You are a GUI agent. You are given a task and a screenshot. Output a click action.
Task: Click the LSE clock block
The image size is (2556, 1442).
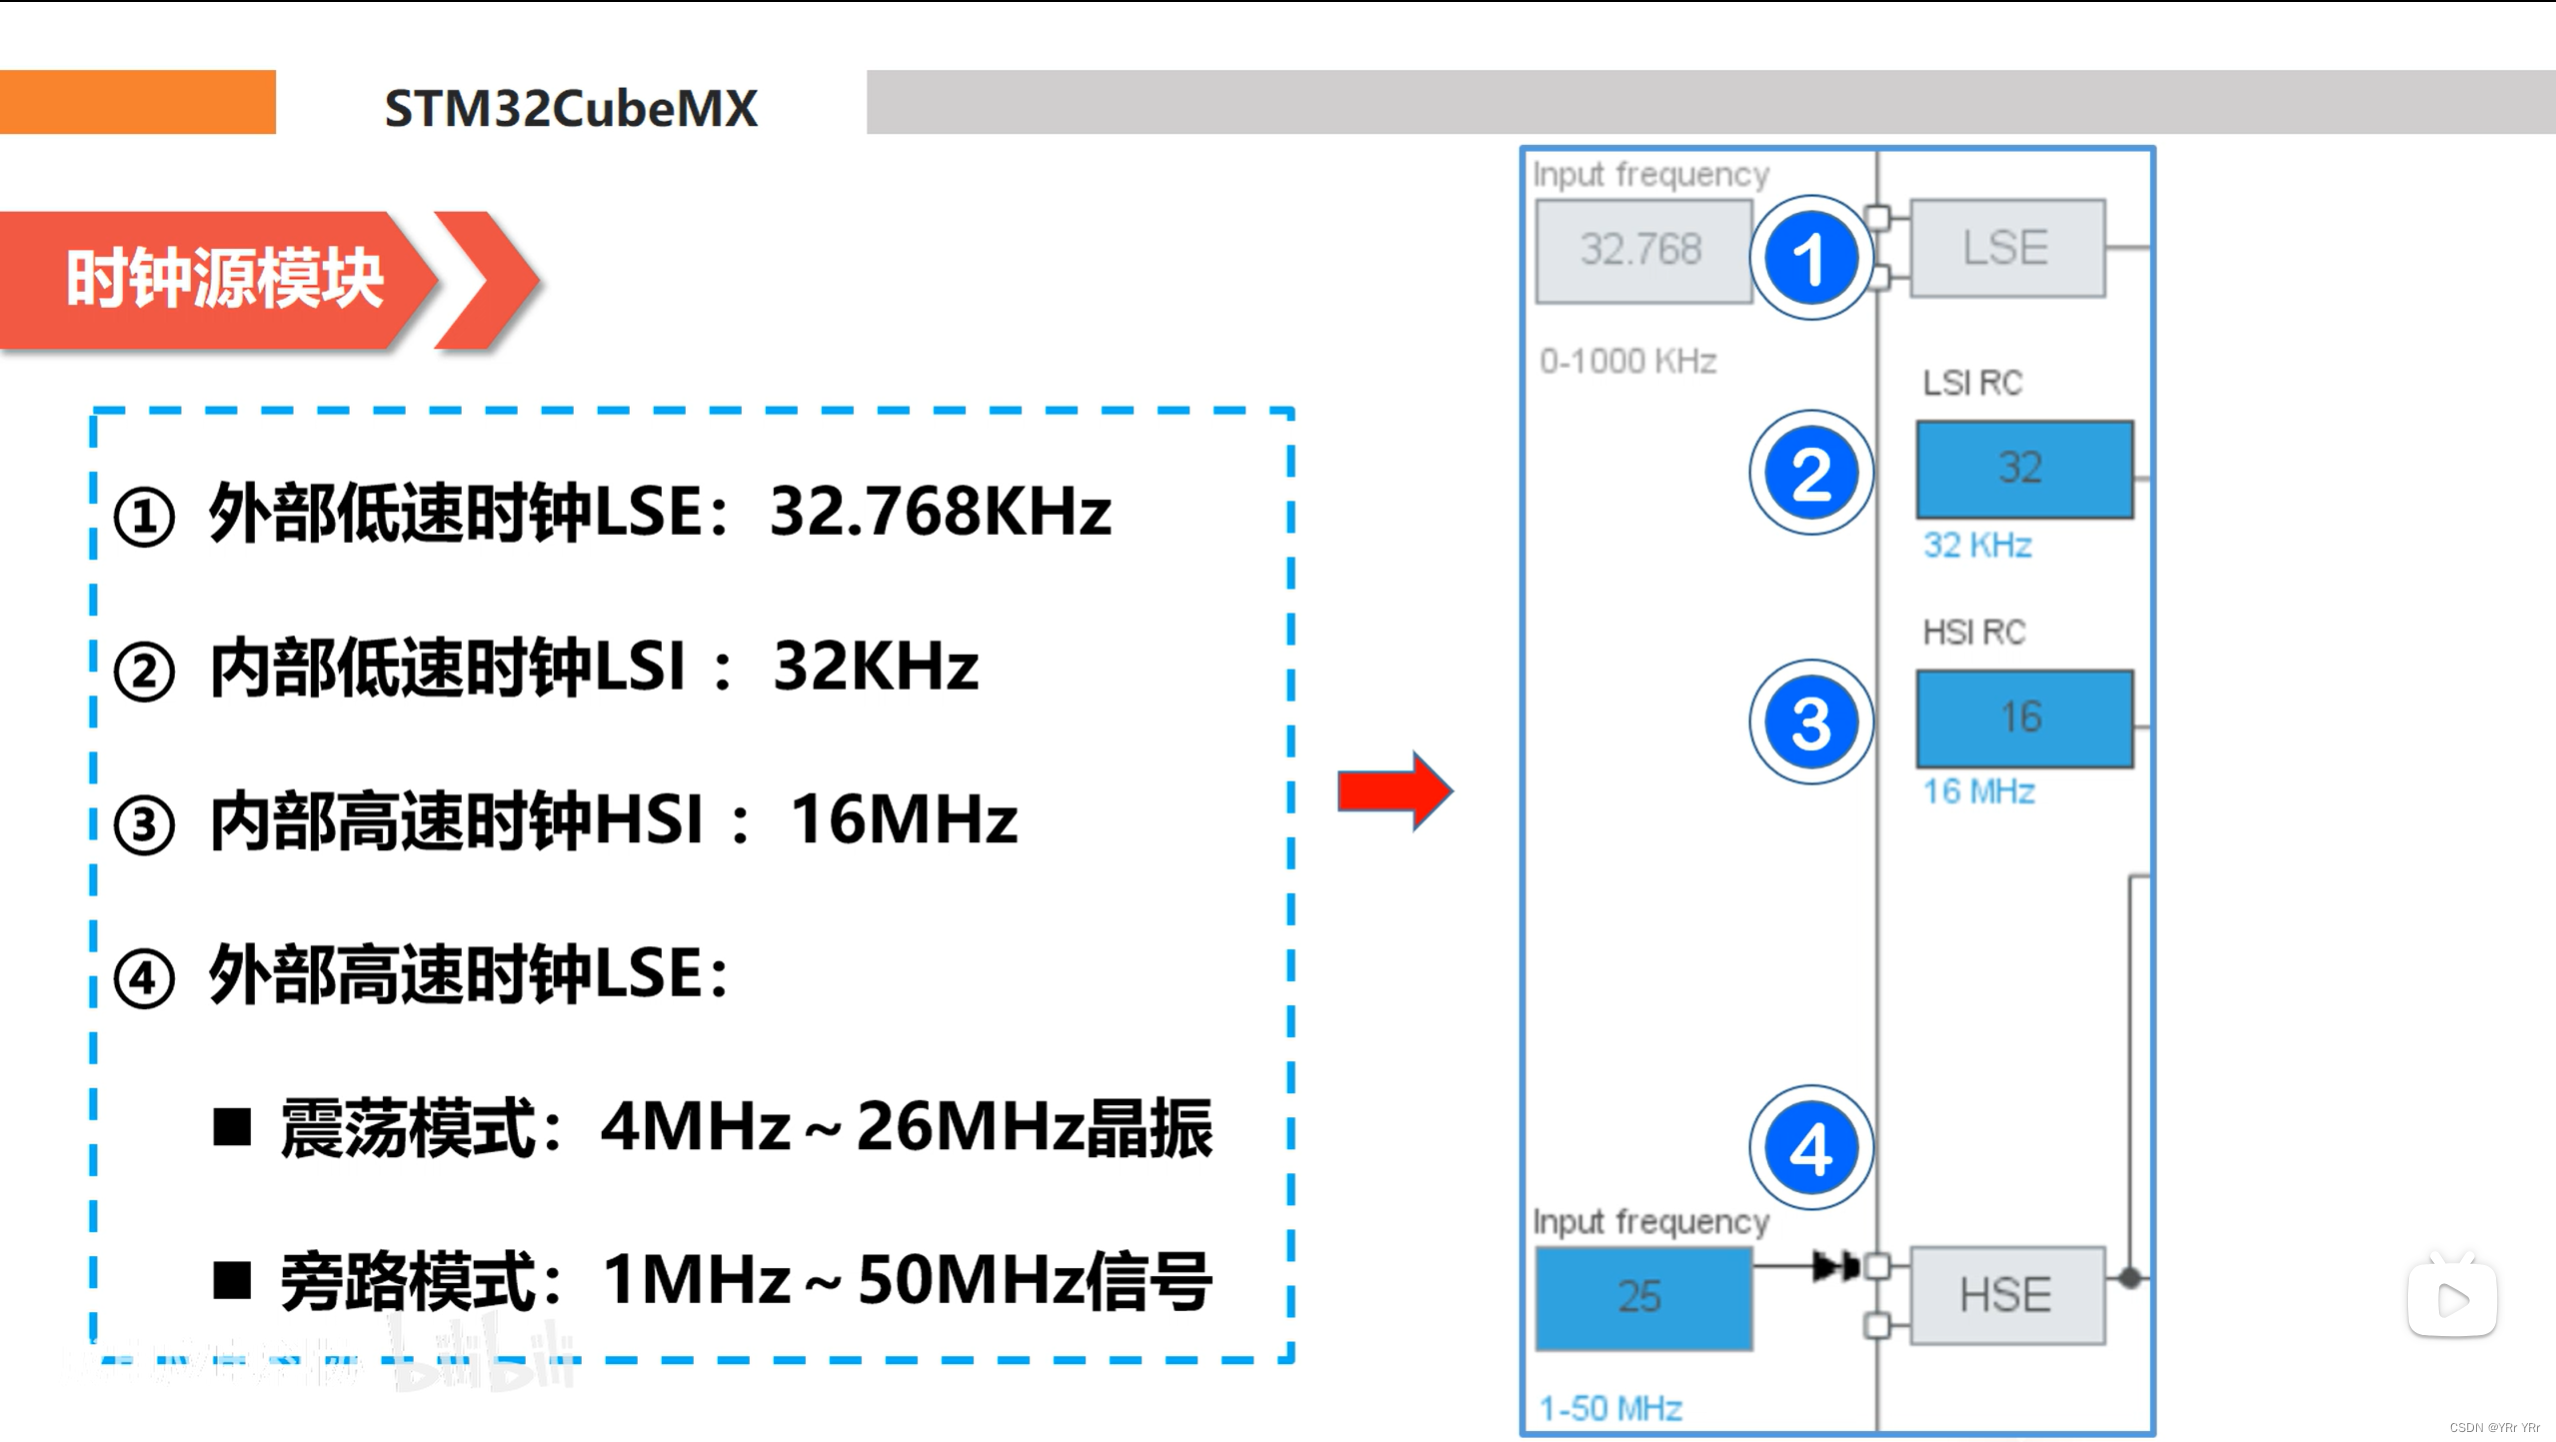tap(2007, 248)
